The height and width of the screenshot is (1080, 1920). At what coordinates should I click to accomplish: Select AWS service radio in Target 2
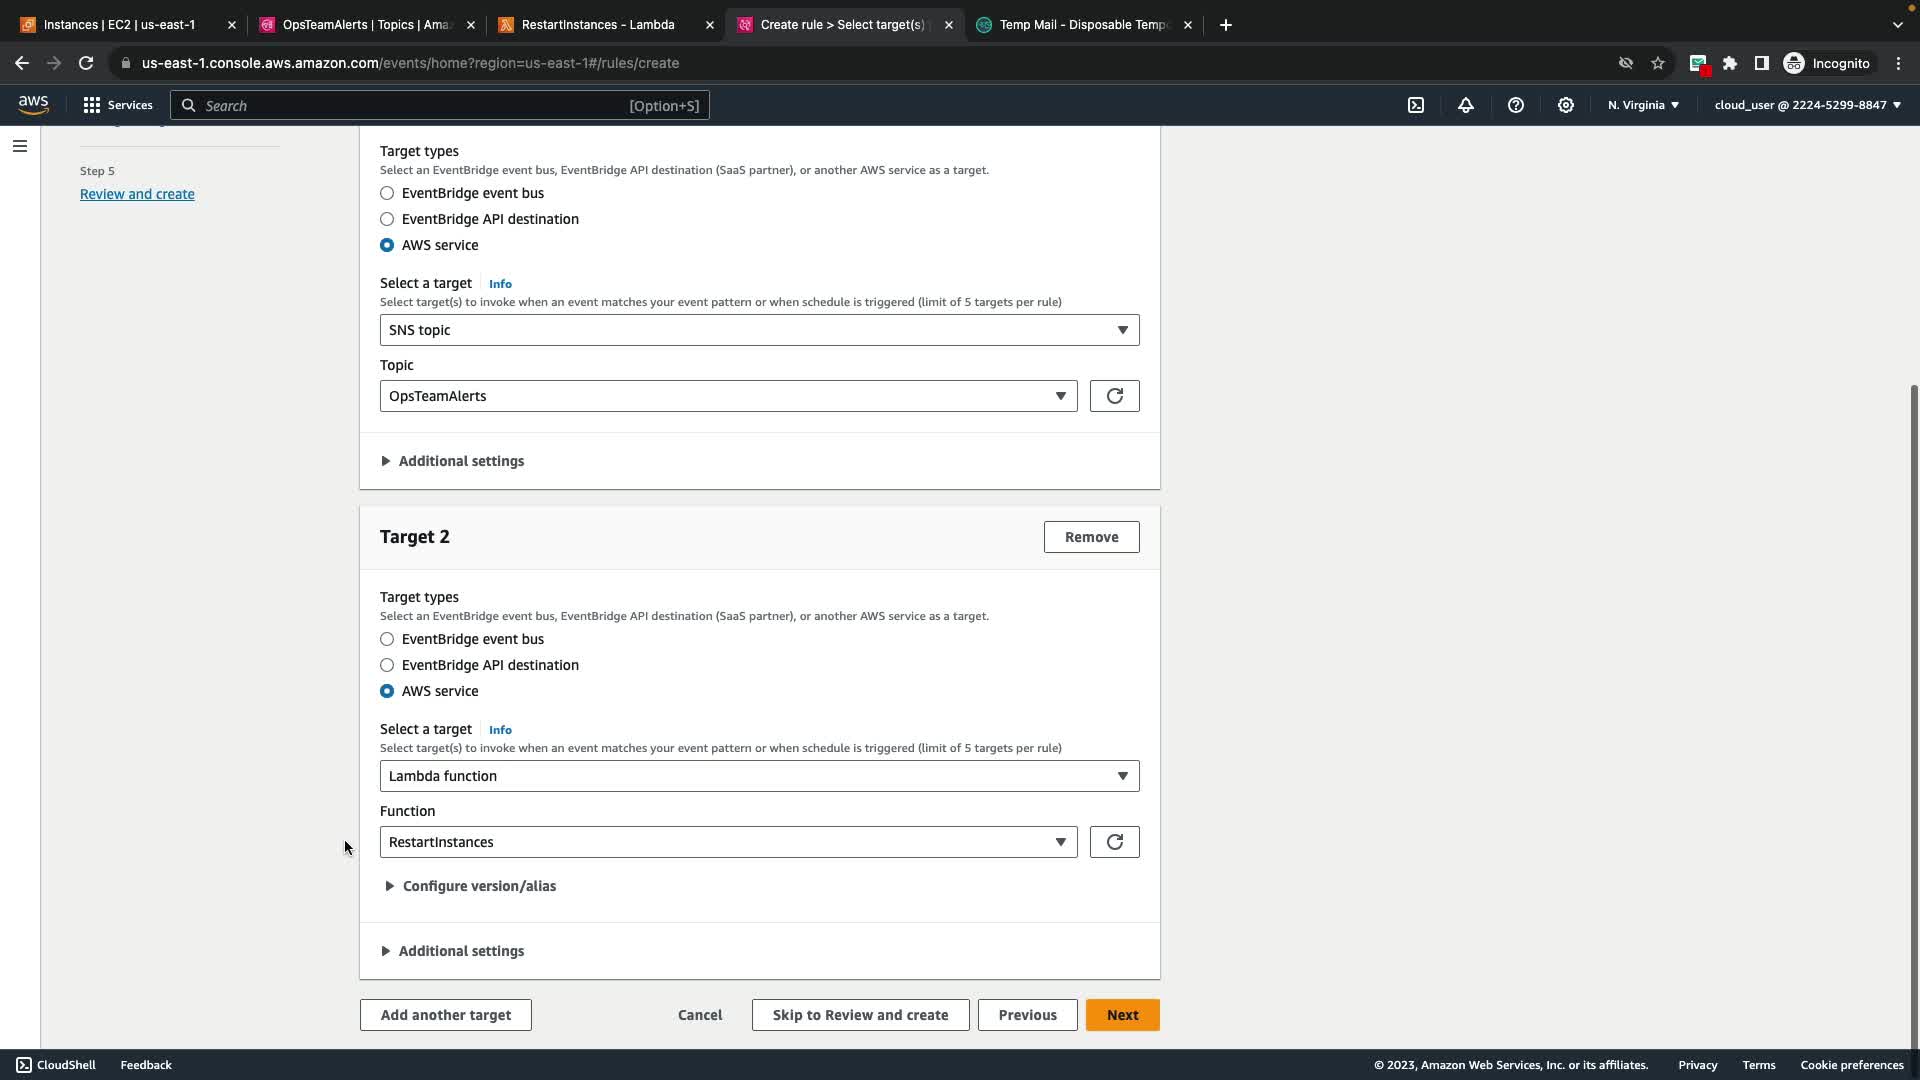pyautogui.click(x=387, y=691)
